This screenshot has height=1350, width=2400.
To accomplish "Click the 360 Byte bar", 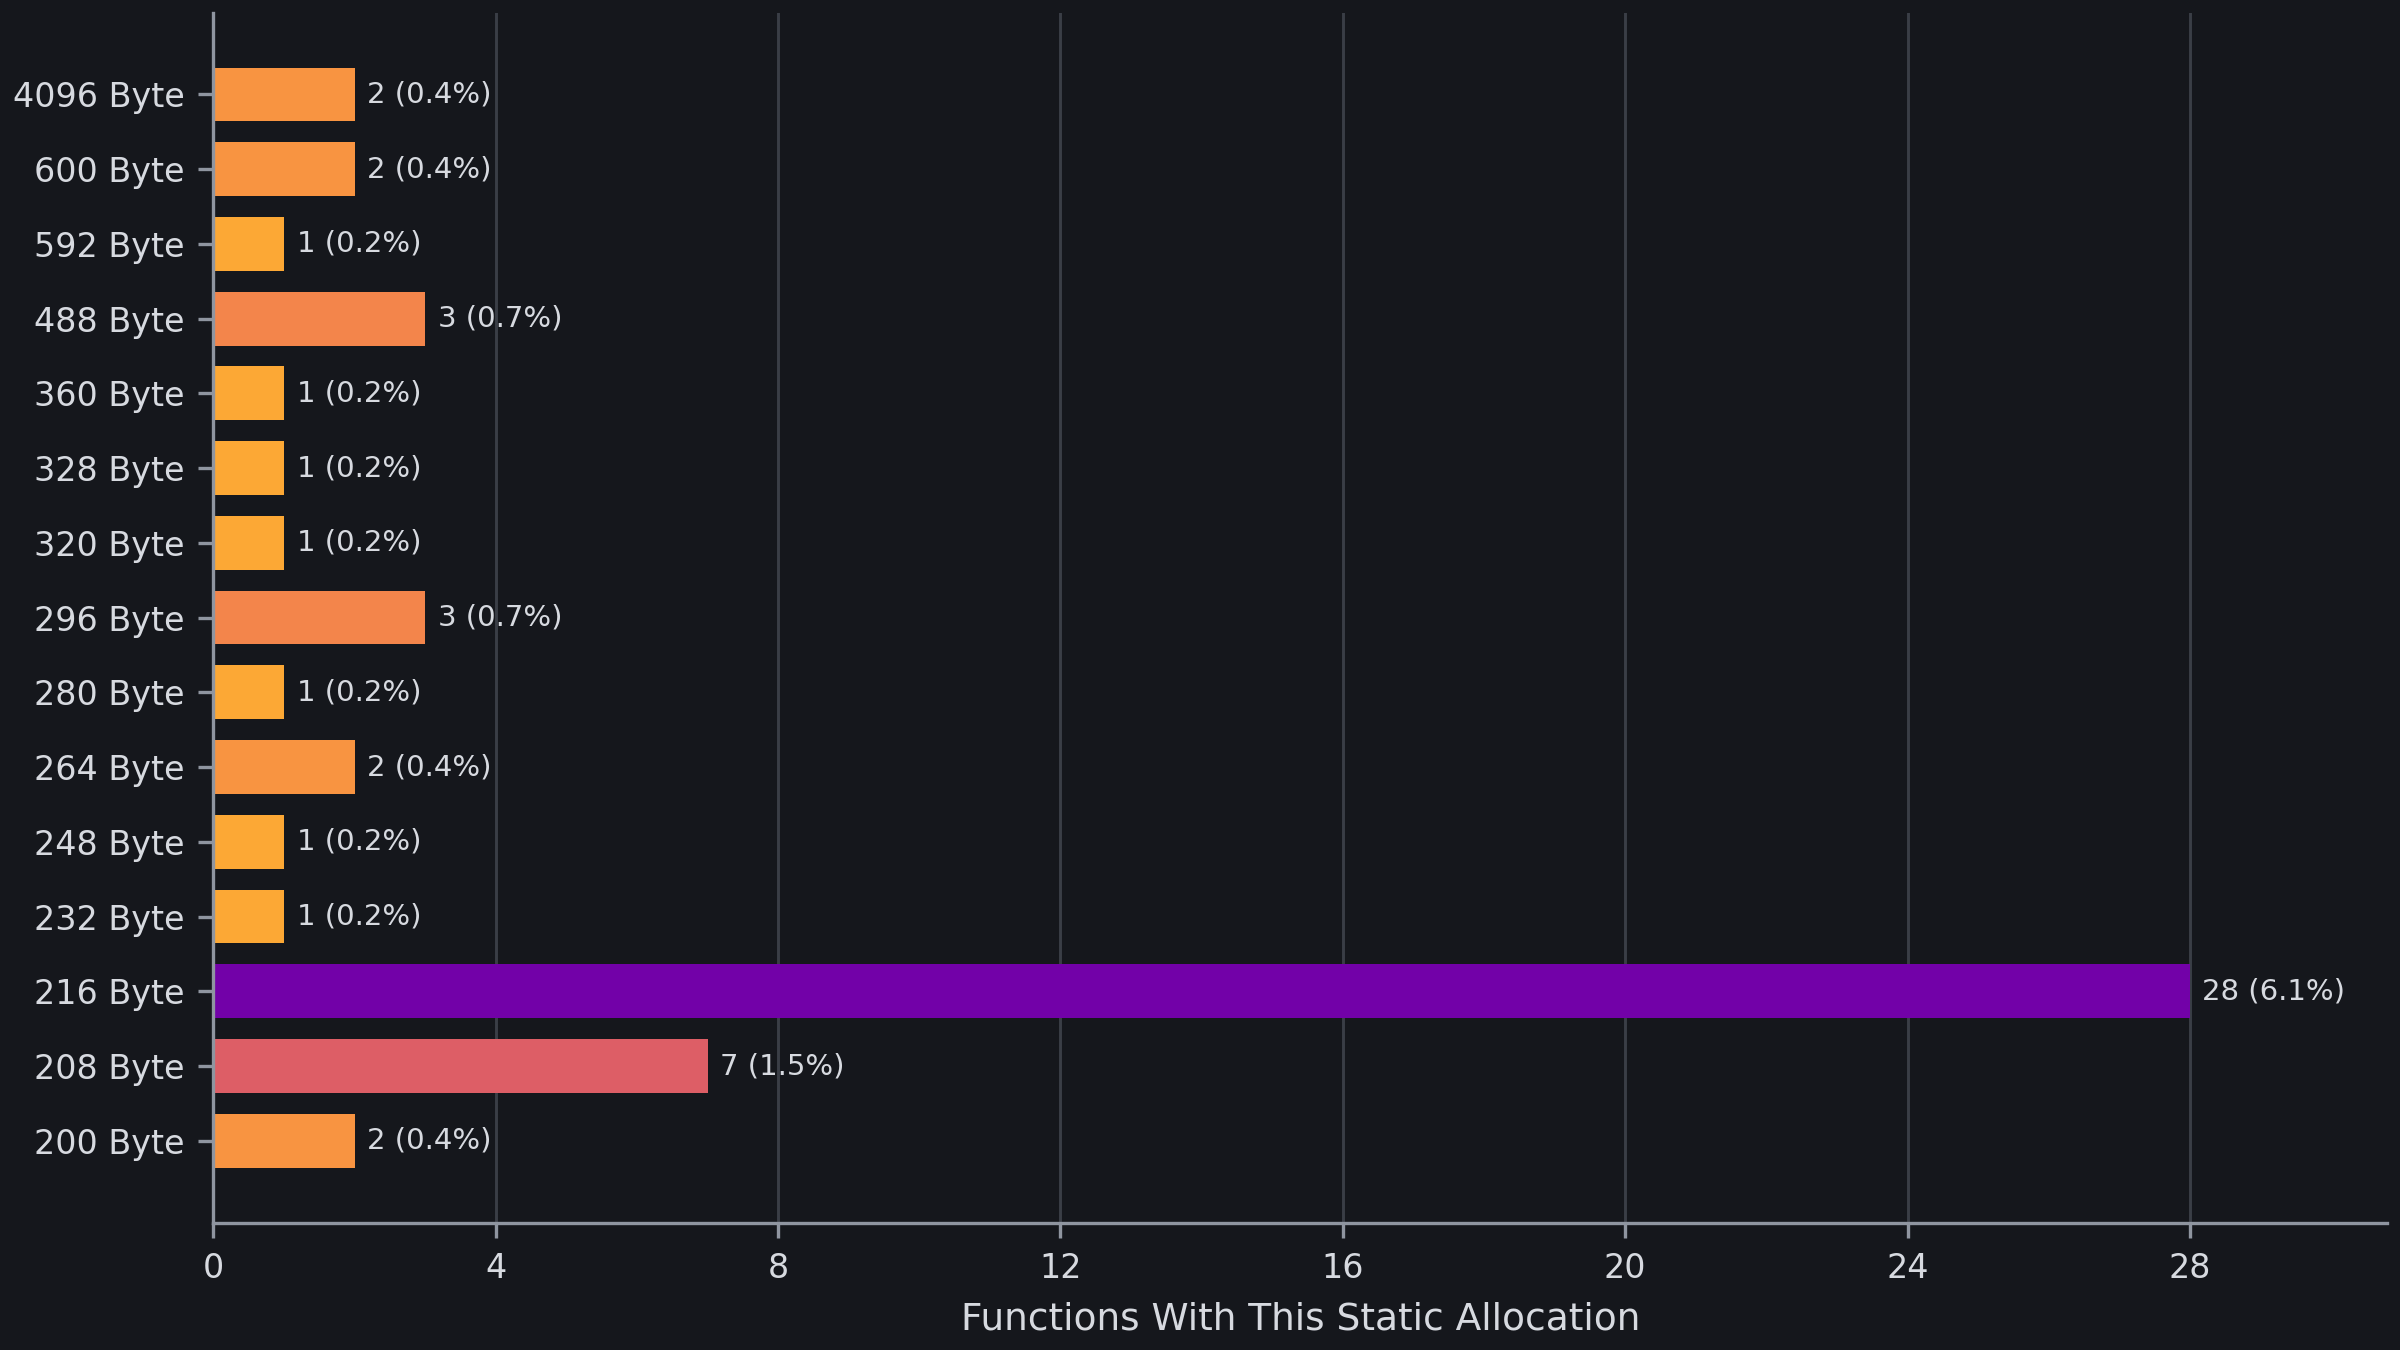I will coord(249,393).
